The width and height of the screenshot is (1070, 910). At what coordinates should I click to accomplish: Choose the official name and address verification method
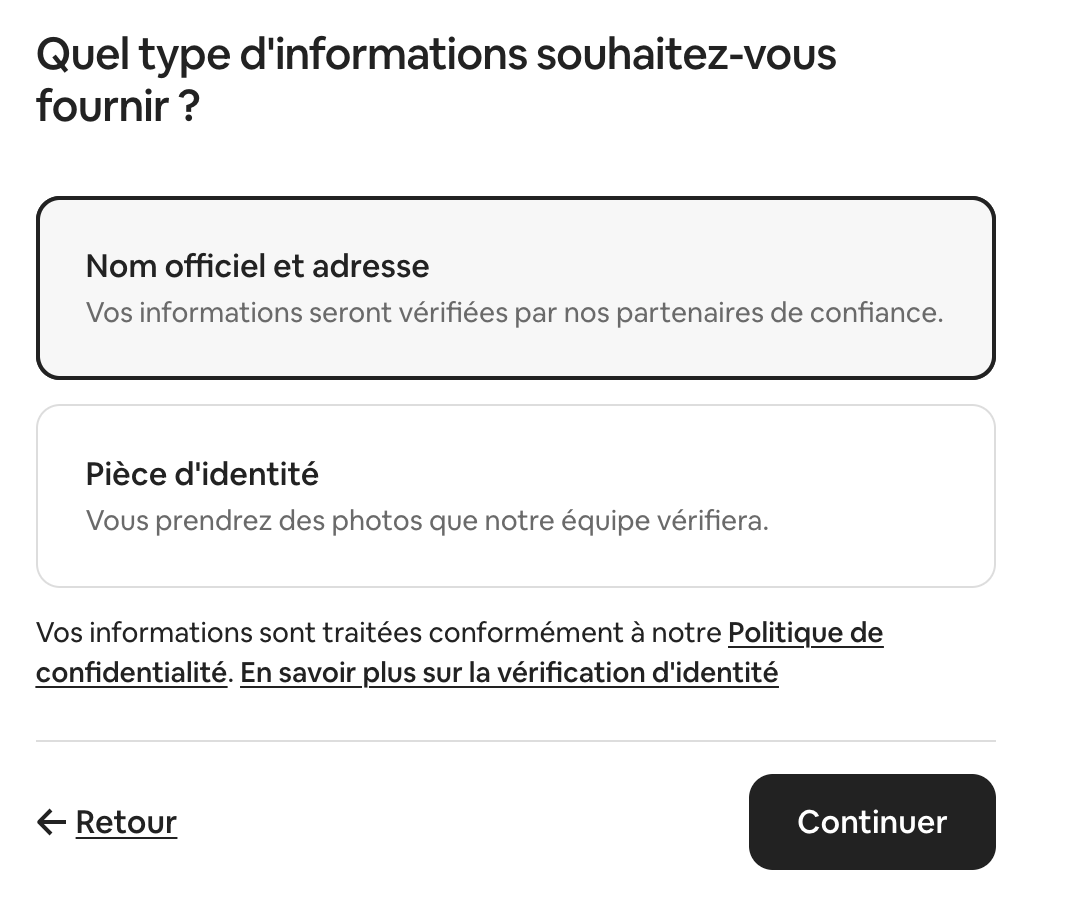(x=515, y=287)
